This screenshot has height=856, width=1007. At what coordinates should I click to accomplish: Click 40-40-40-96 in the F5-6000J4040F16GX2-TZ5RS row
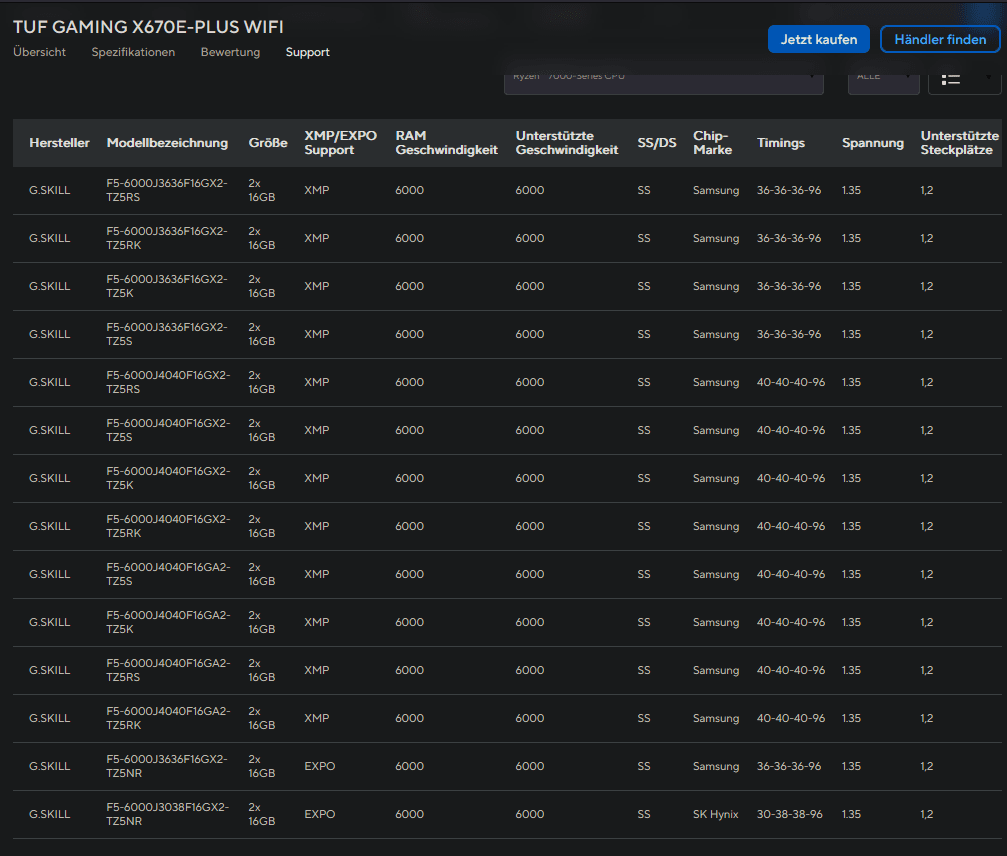pyautogui.click(x=791, y=382)
